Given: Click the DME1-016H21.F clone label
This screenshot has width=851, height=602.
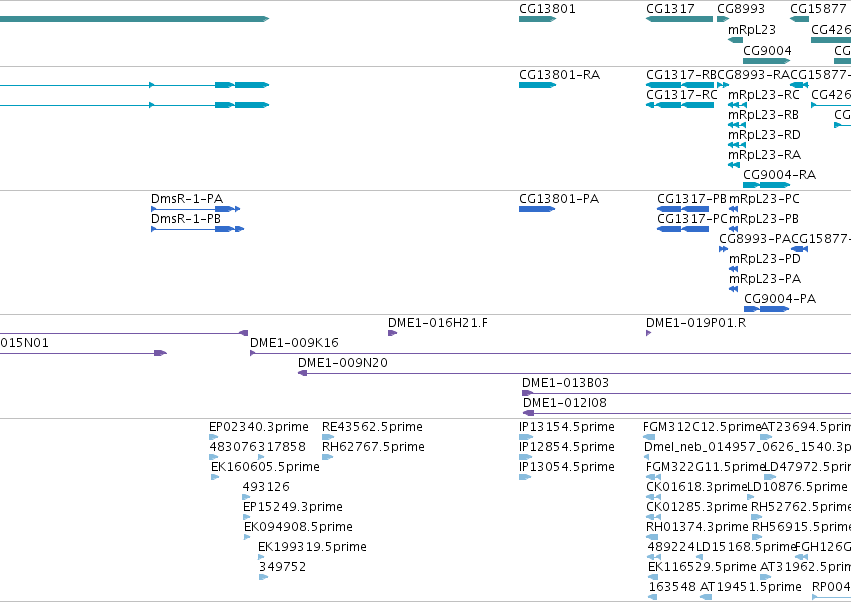Looking at the screenshot, I should pos(437,323).
